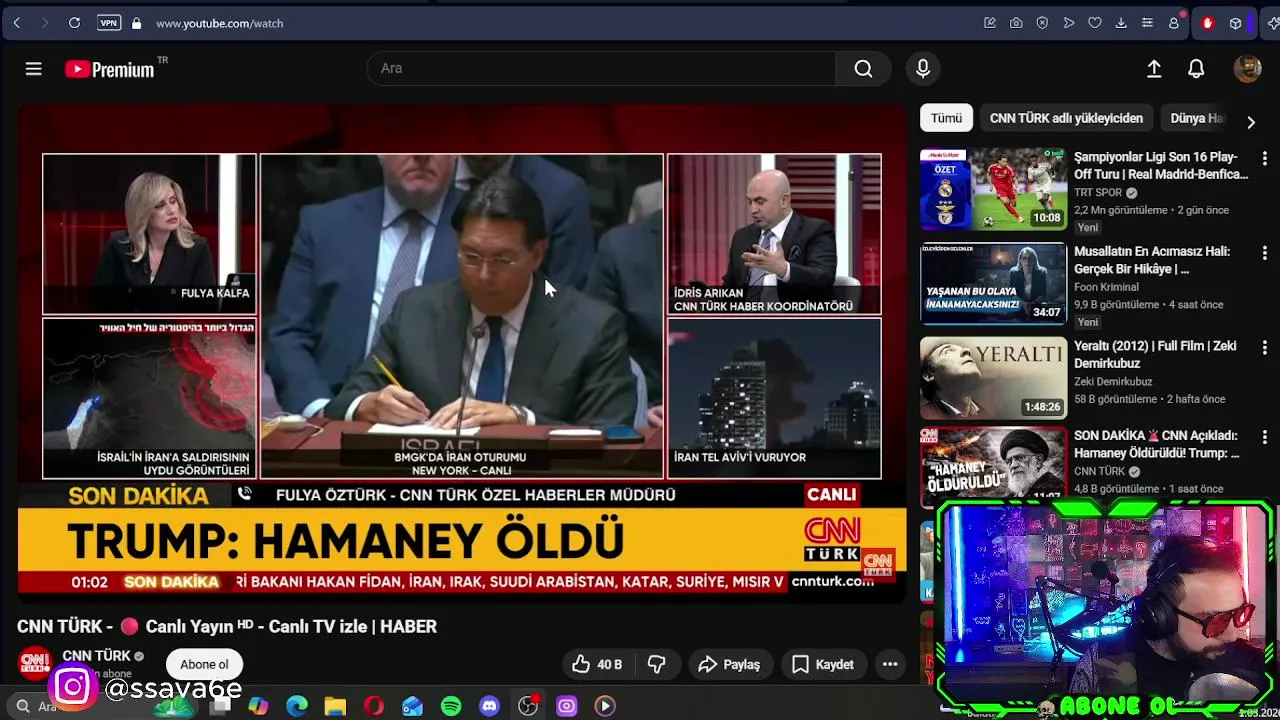Open 'SON DAKİKA CNN Açıkladı: Hamaney' video
Image resolution: width=1280 pixels, height=720 pixels.
click(x=1156, y=444)
